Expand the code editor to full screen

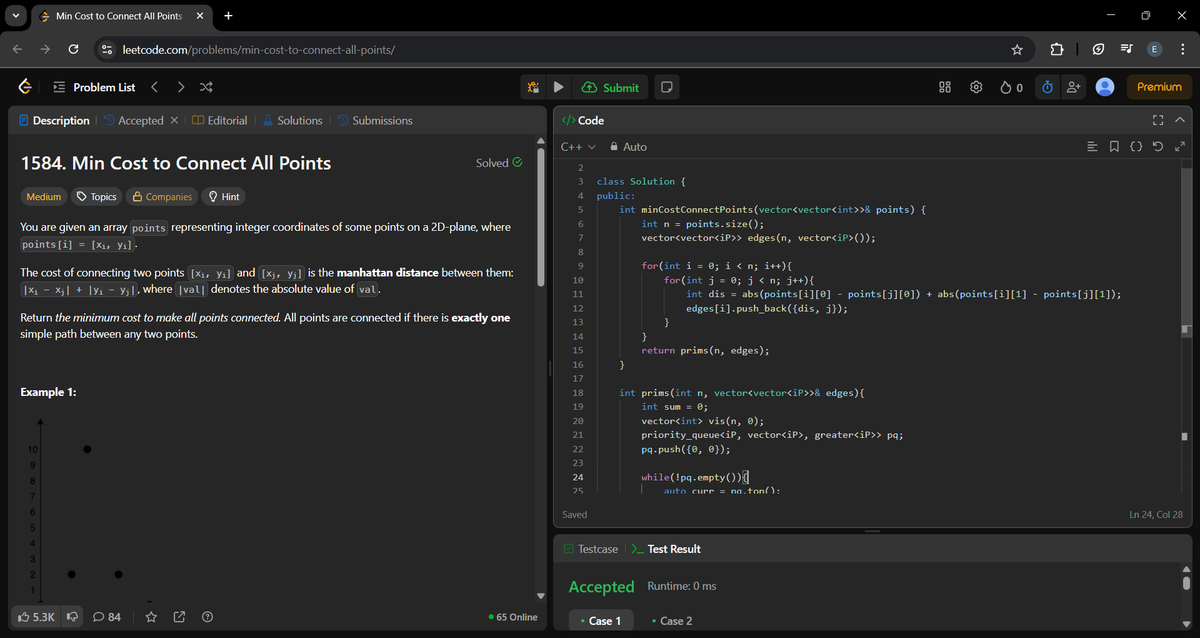[1157, 119]
